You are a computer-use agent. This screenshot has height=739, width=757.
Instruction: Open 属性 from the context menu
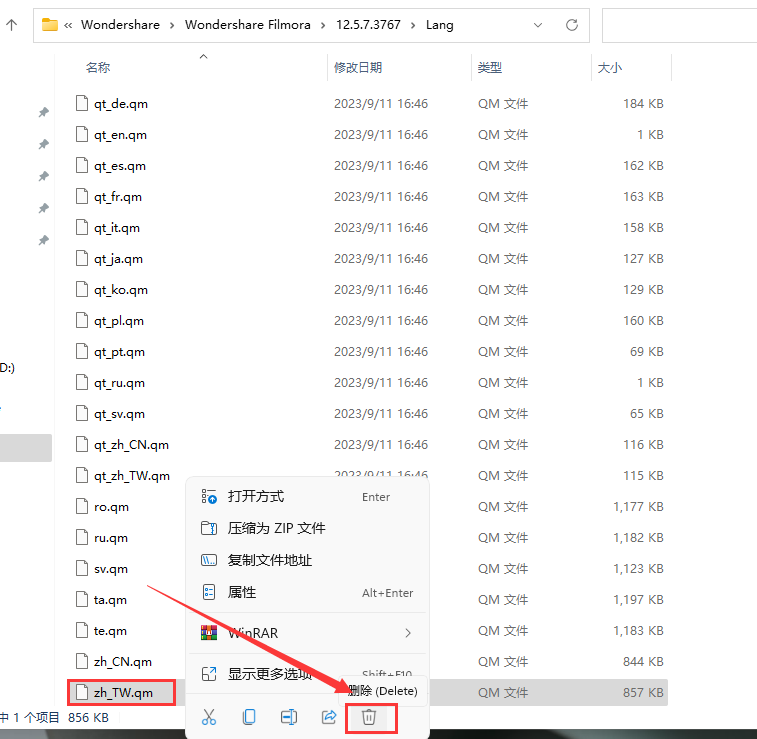pos(309,592)
